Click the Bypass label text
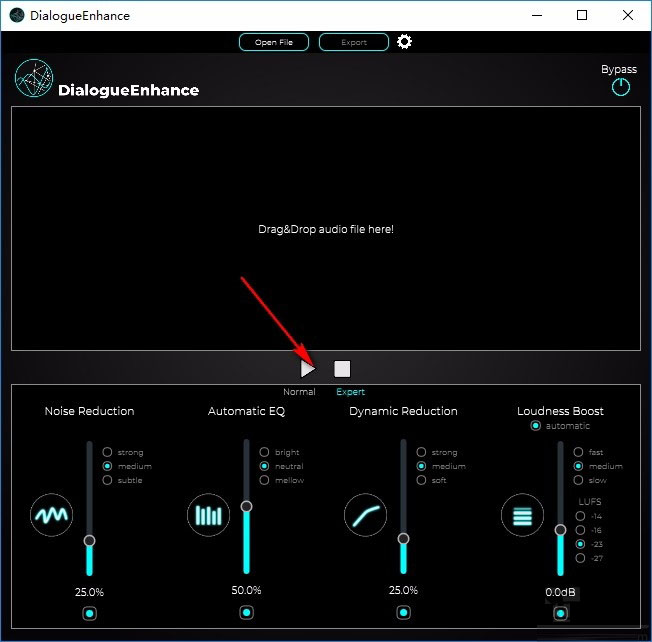 point(619,69)
